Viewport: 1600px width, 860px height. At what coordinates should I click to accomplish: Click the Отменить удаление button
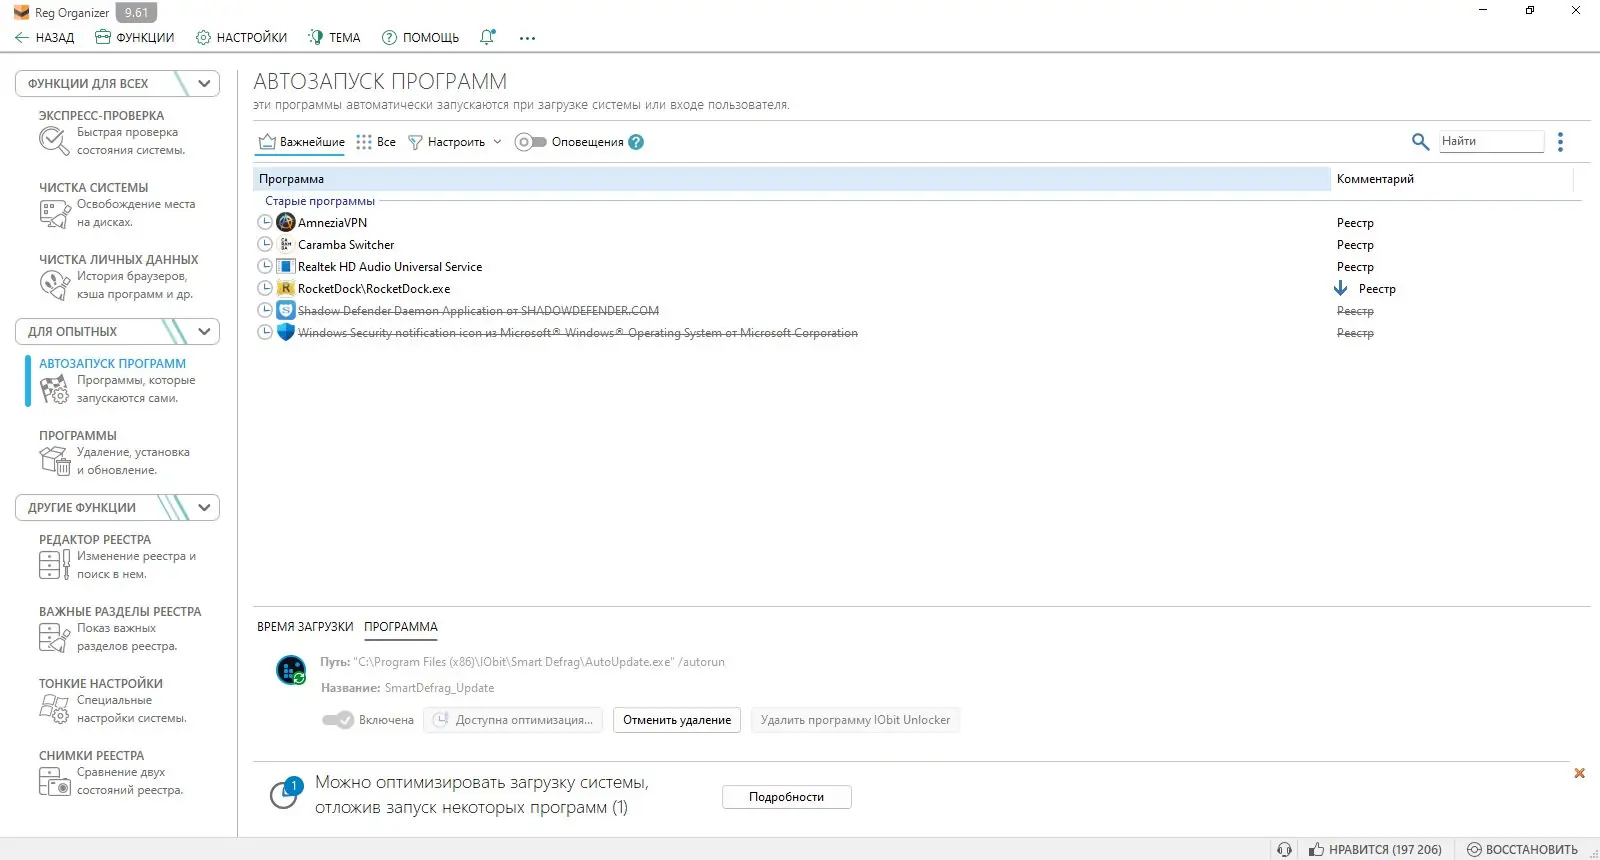click(677, 720)
